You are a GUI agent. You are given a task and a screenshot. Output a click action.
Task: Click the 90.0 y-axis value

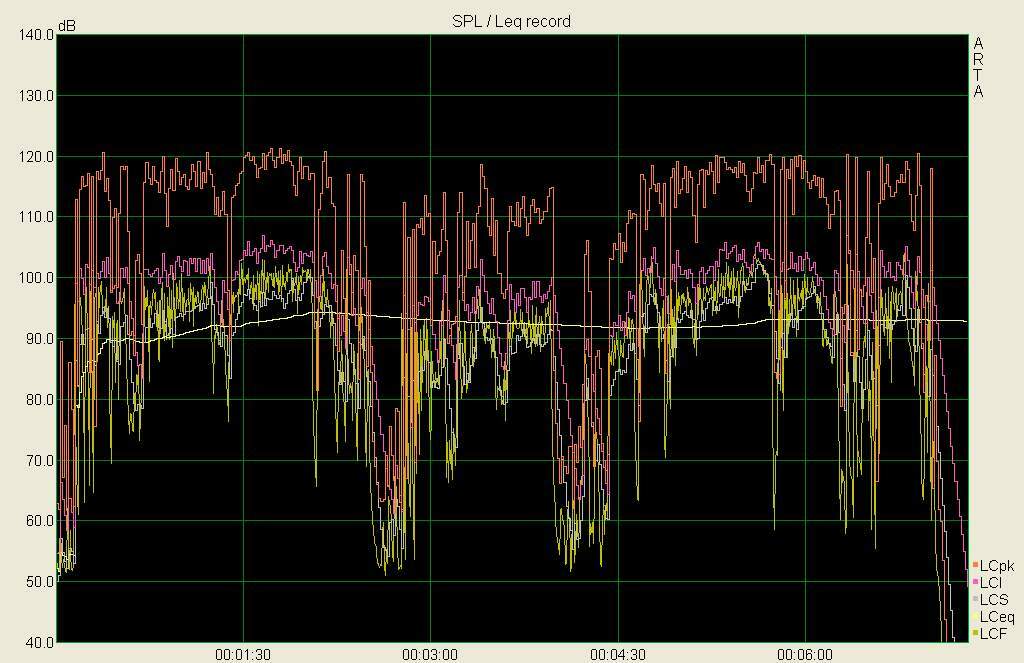pyautogui.click(x=39, y=338)
